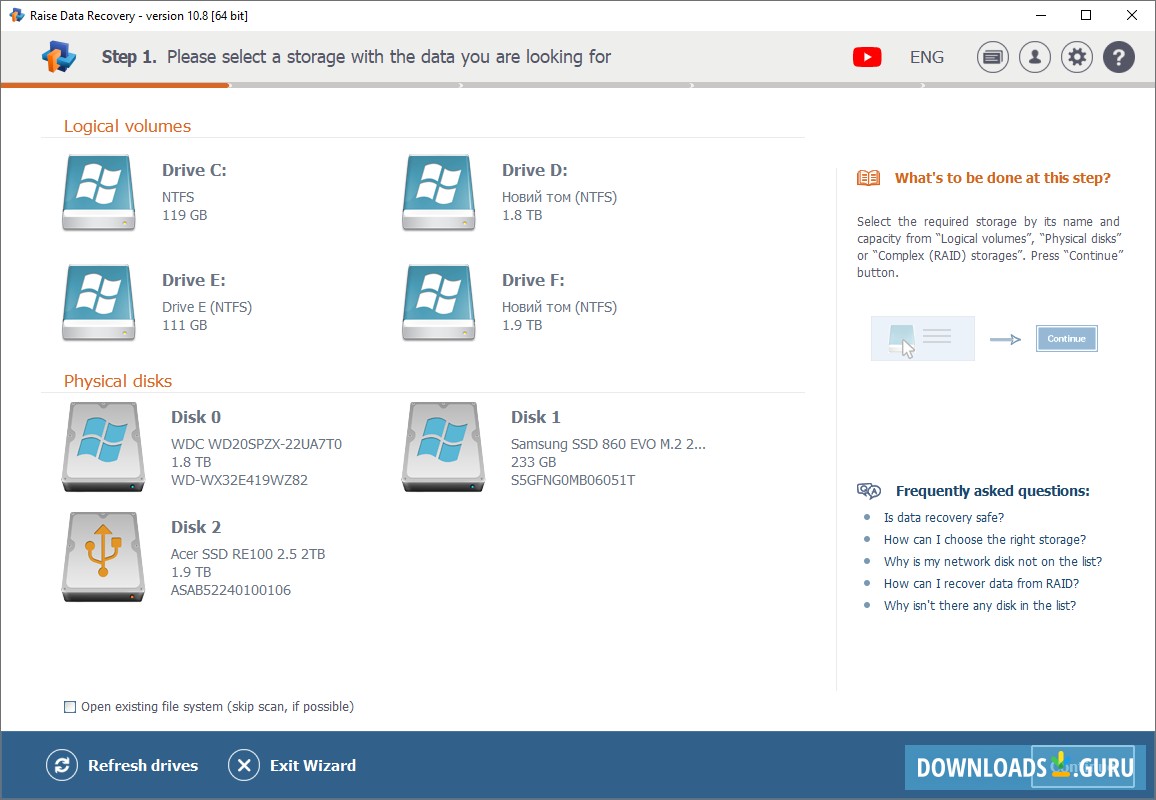Select the Disk 2 USB drive icon
This screenshot has height=800, width=1156.
coord(103,557)
